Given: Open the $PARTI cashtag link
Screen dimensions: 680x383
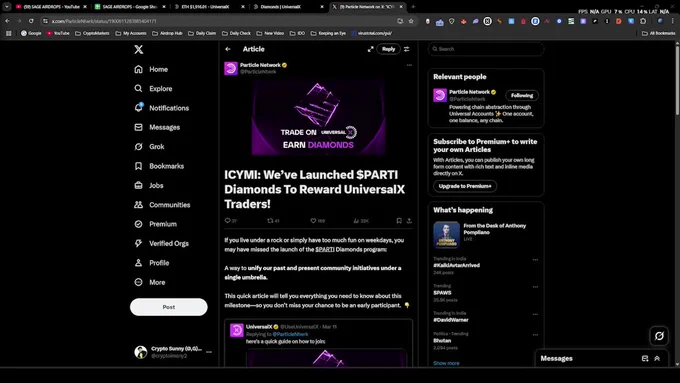Looking at the screenshot, I should click(x=325, y=249).
